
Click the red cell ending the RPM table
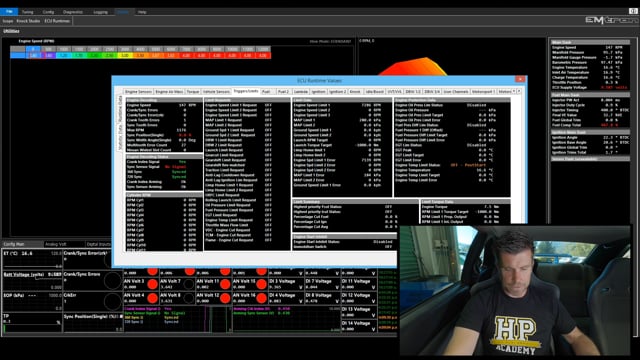pyautogui.click(x=262, y=56)
